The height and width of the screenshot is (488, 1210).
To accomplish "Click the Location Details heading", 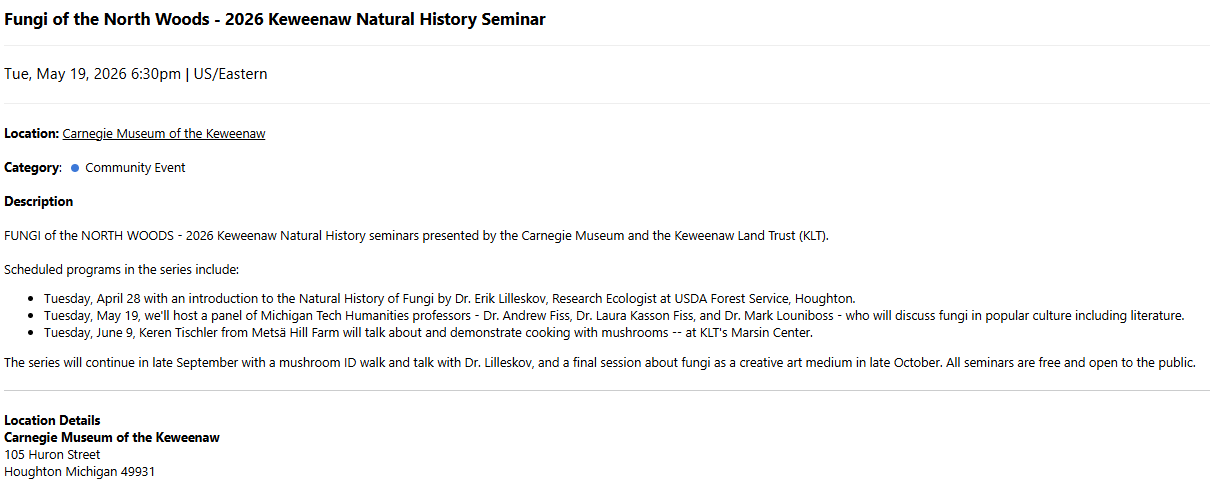I will click(x=52, y=421).
